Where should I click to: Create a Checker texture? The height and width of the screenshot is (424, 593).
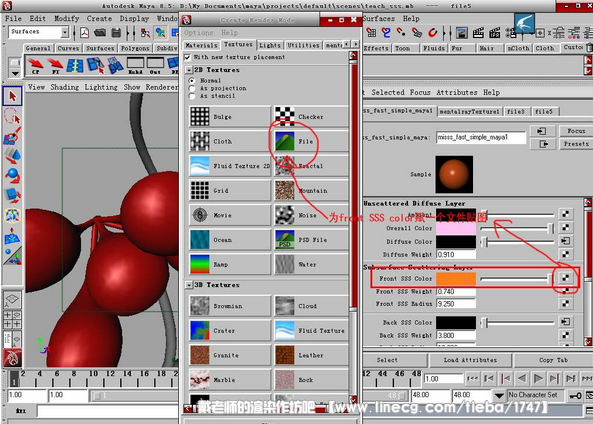(310, 116)
